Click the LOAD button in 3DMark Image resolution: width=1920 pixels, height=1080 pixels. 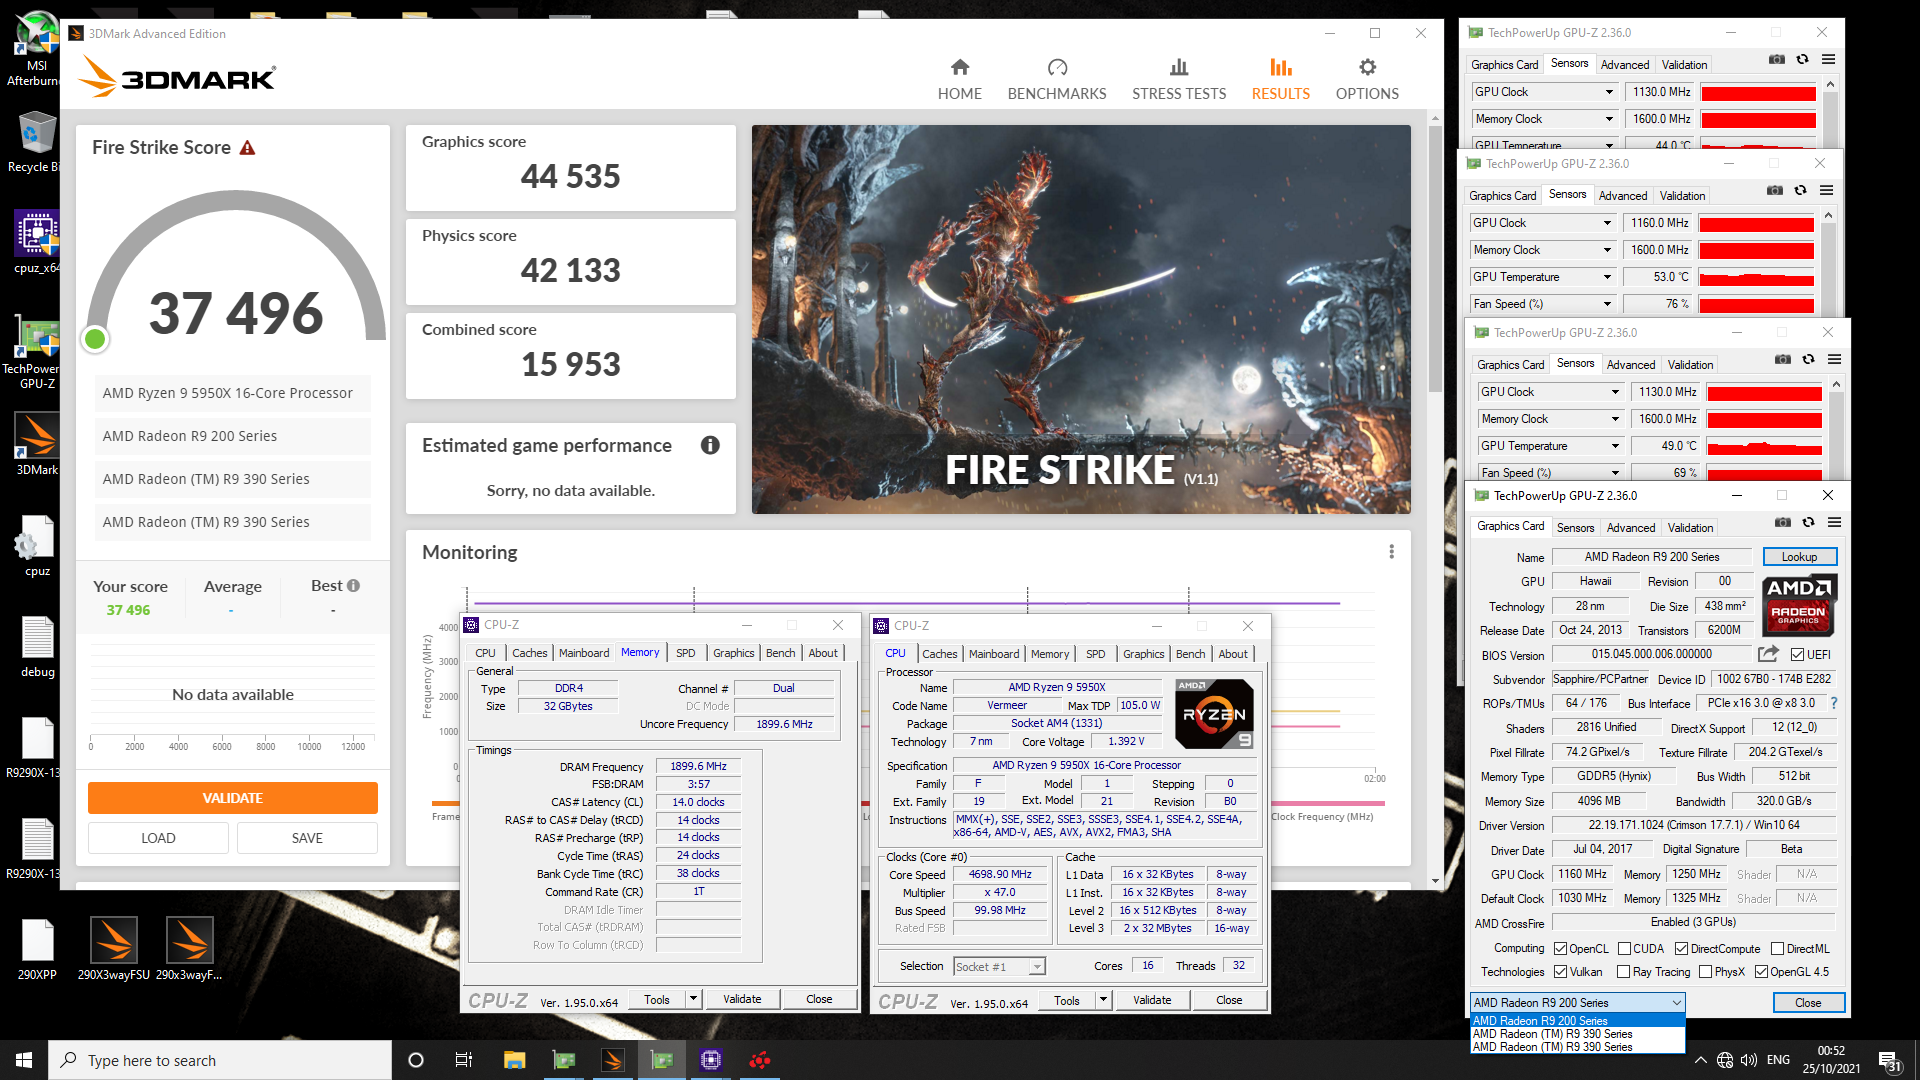(x=158, y=838)
